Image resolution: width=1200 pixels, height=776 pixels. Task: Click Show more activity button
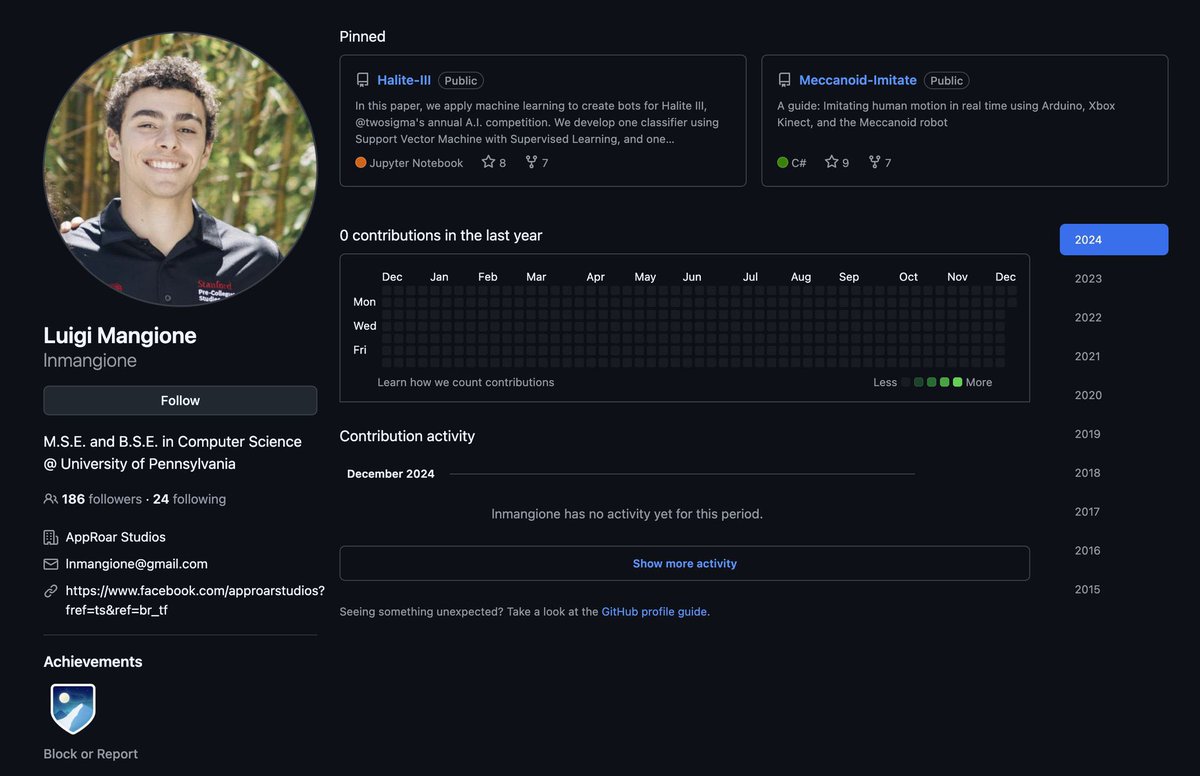coord(685,563)
